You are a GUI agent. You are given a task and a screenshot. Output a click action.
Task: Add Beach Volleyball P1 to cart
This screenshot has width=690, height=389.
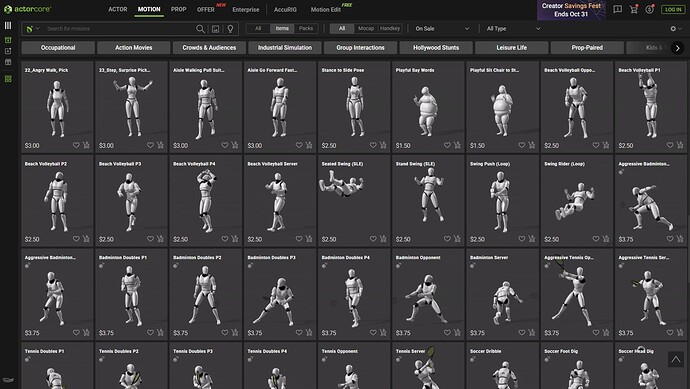tap(680, 145)
